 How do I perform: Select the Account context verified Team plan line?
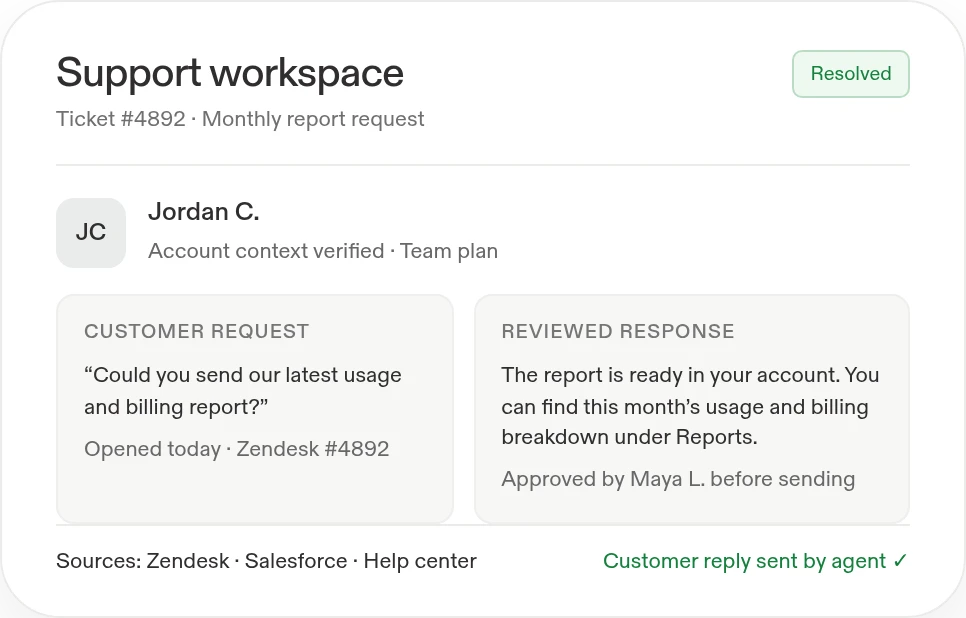coord(323,251)
